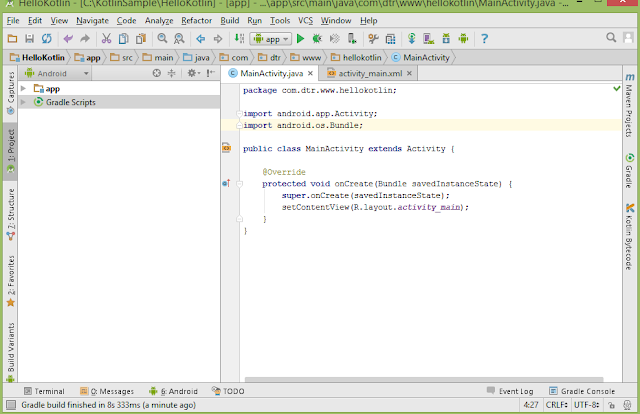
Task: Click Scroll from Source target icon
Action: coord(157,73)
